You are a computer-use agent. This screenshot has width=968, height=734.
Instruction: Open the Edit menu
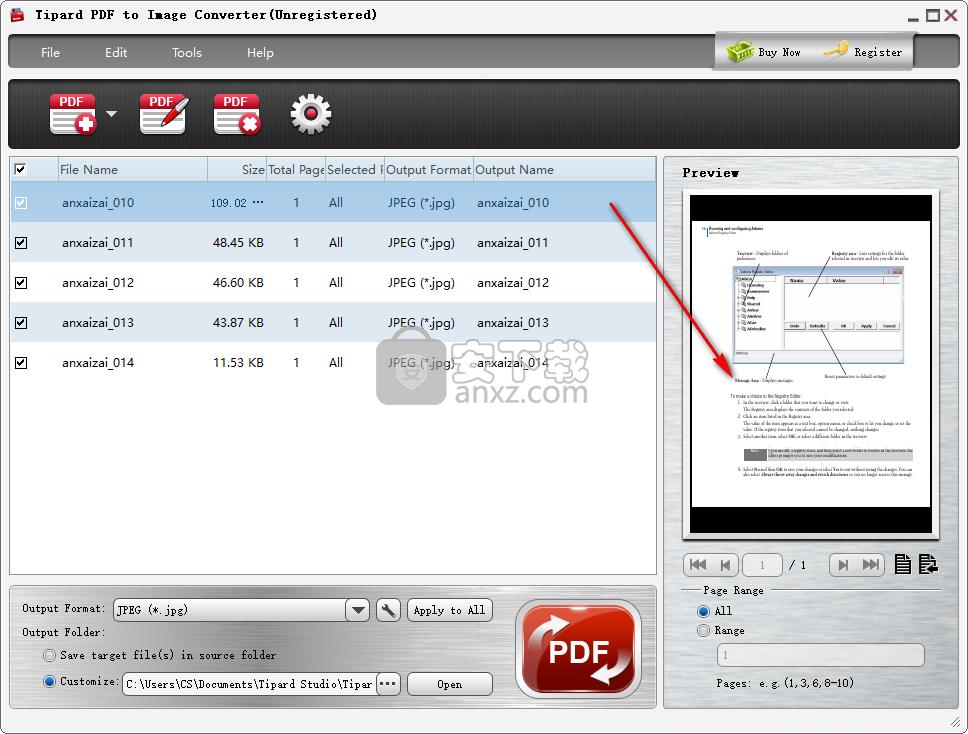click(x=115, y=52)
